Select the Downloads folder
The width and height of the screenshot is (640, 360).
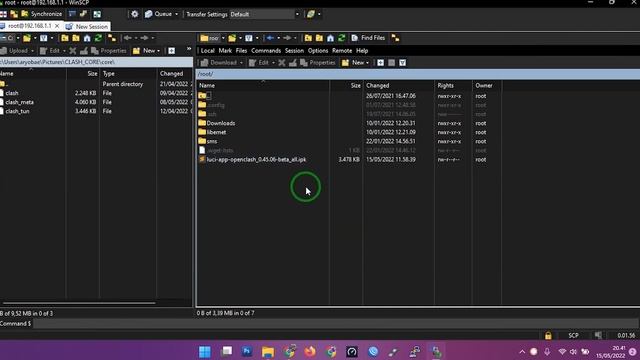click(x=220, y=123)
